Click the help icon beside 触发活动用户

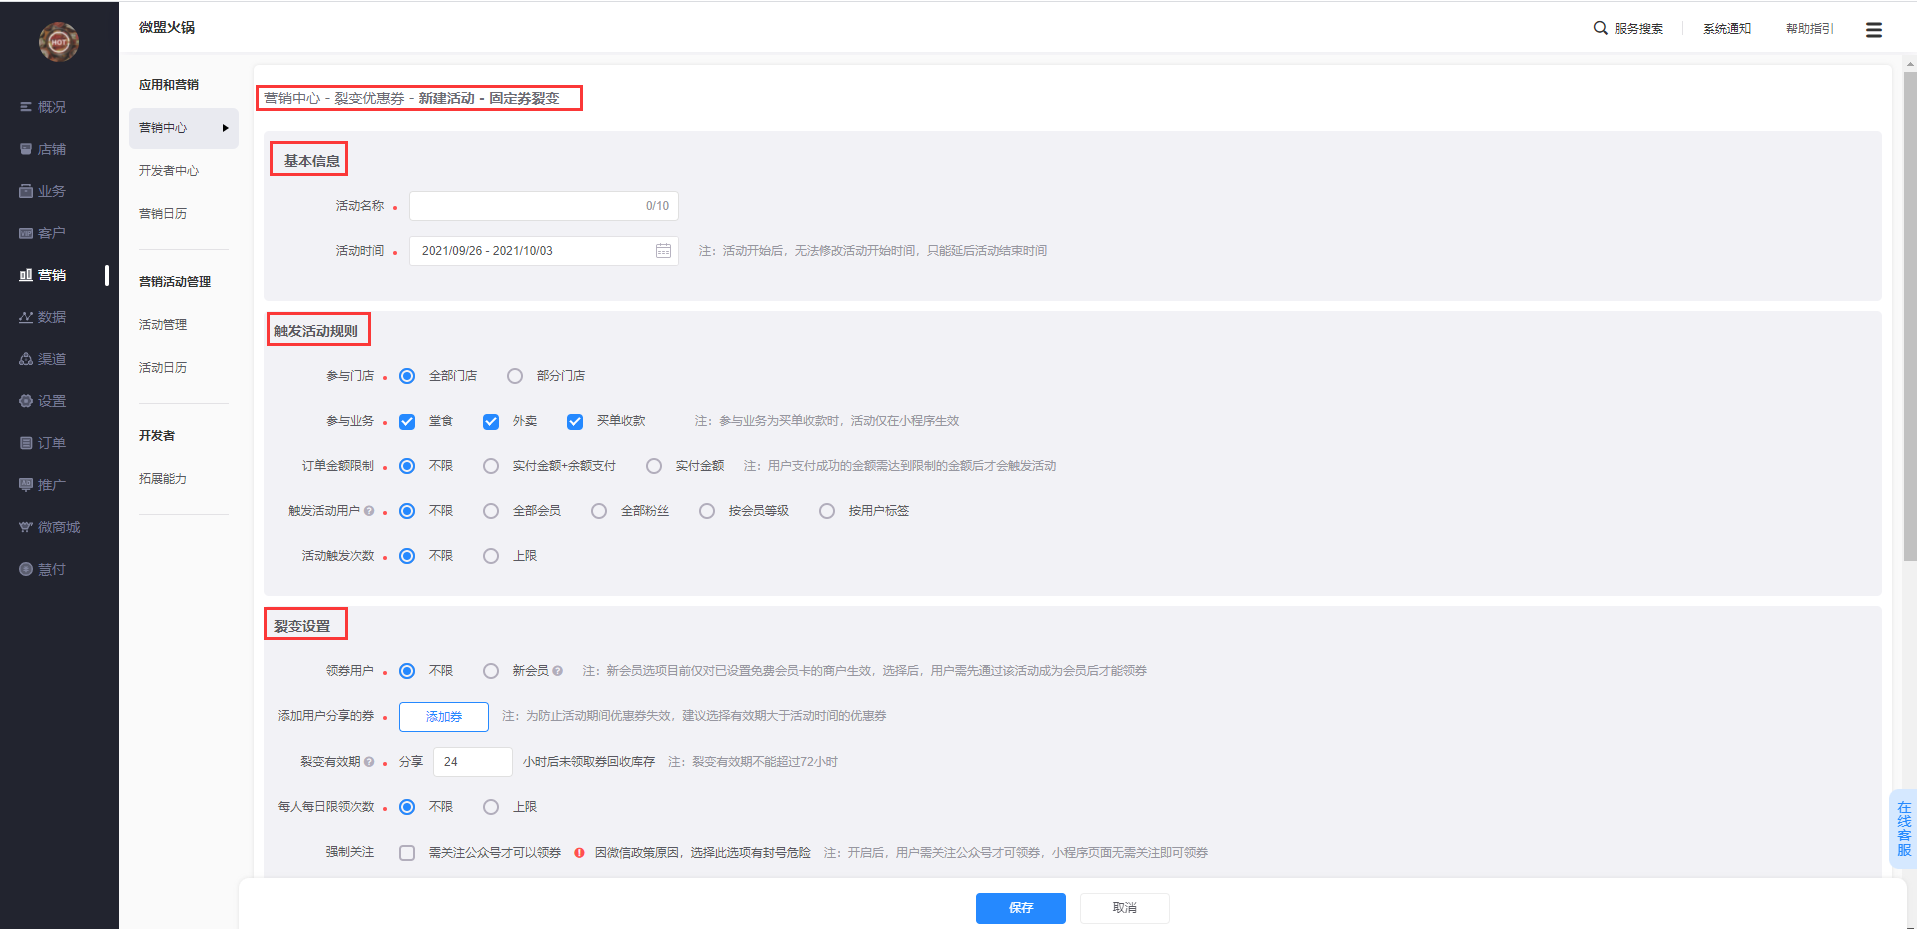369,511
